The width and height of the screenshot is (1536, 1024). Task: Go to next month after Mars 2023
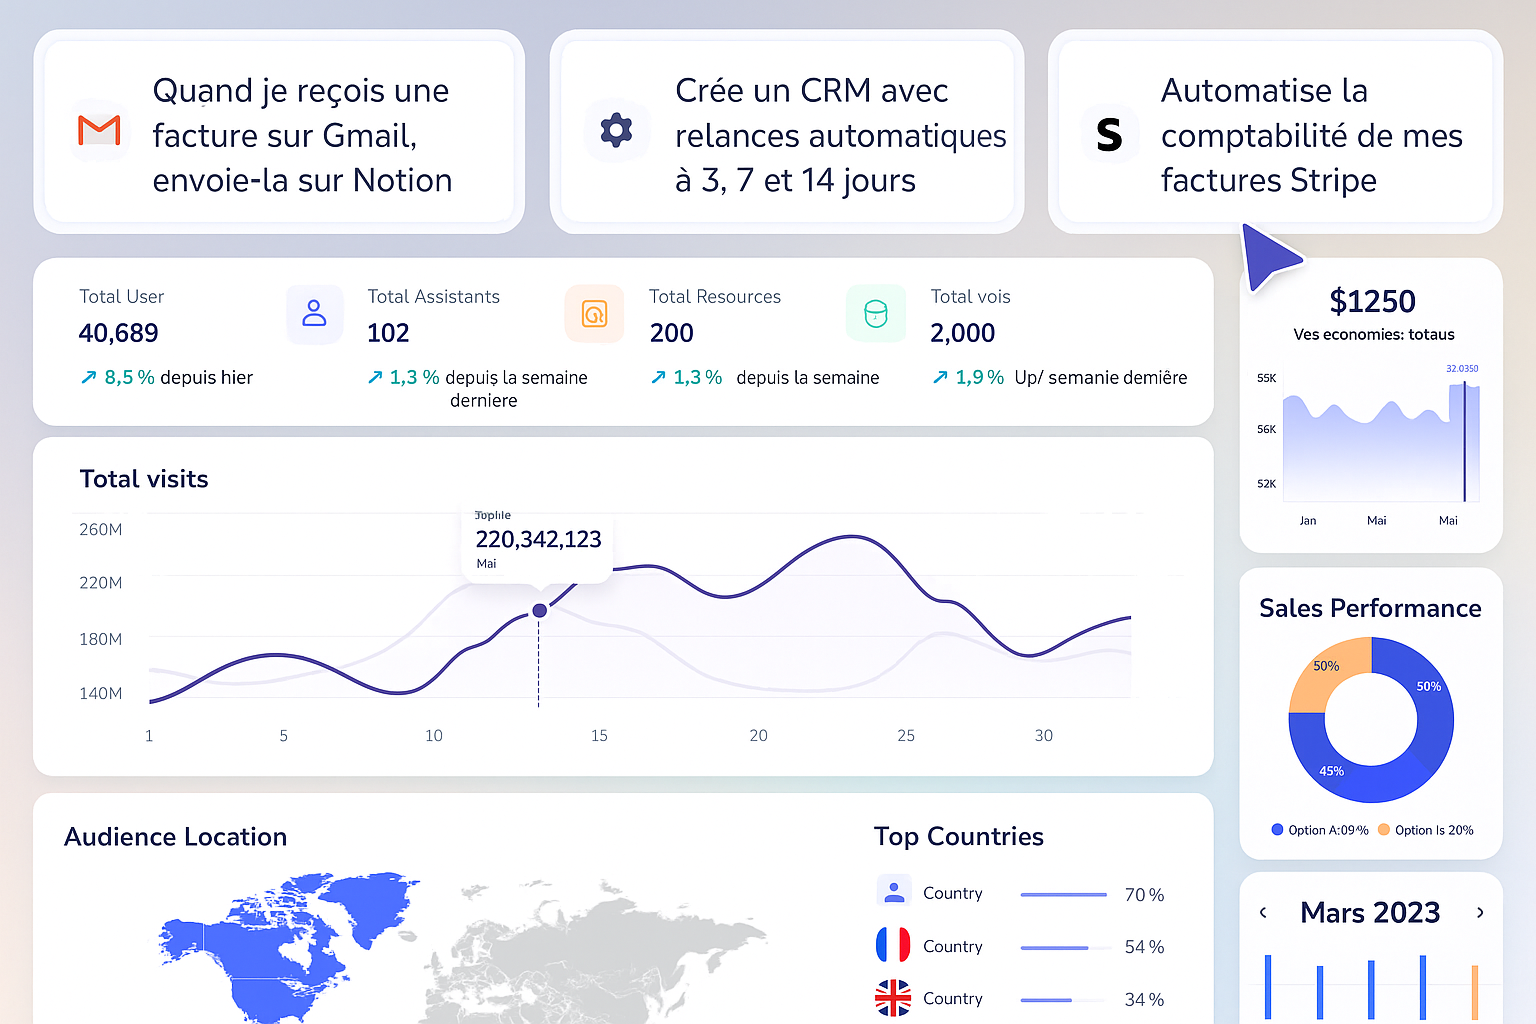1480,913
